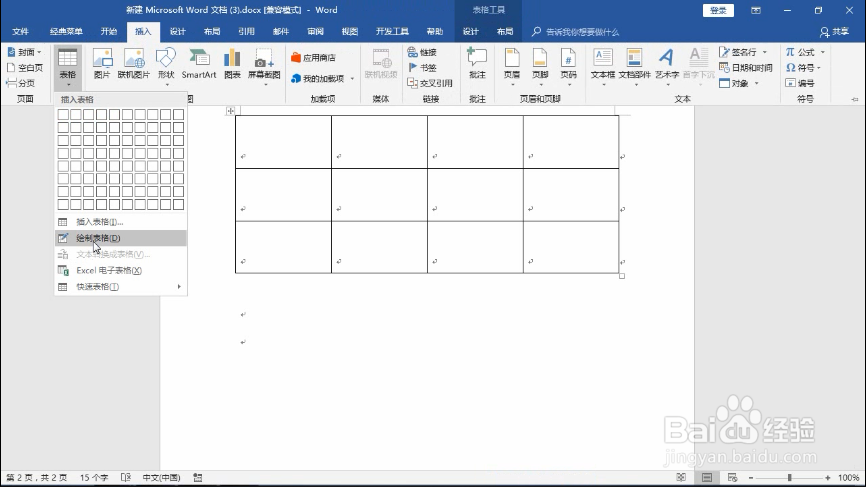Choose Draw Table (绘制表格) menu item

pos(121,238)
